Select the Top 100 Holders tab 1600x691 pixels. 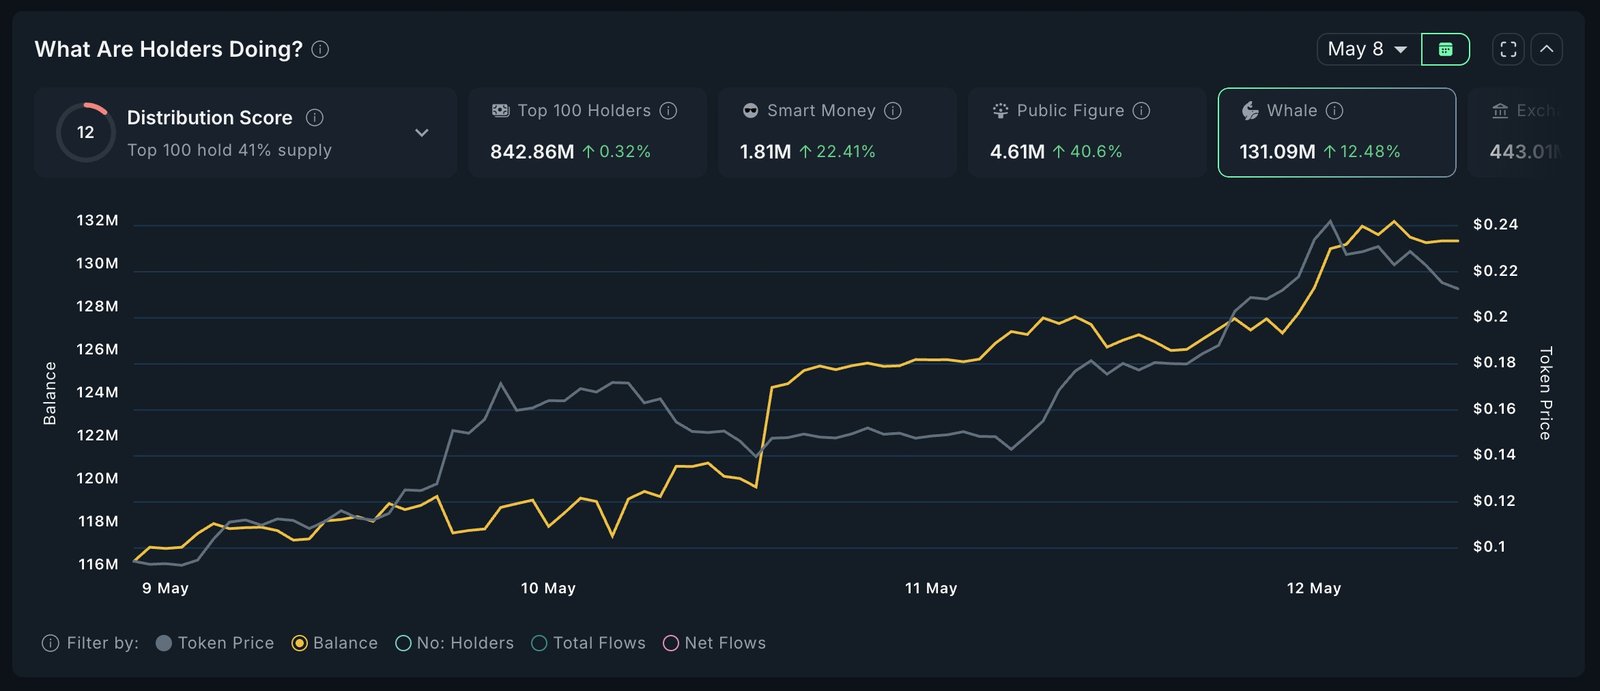click(x=587, y=132)
